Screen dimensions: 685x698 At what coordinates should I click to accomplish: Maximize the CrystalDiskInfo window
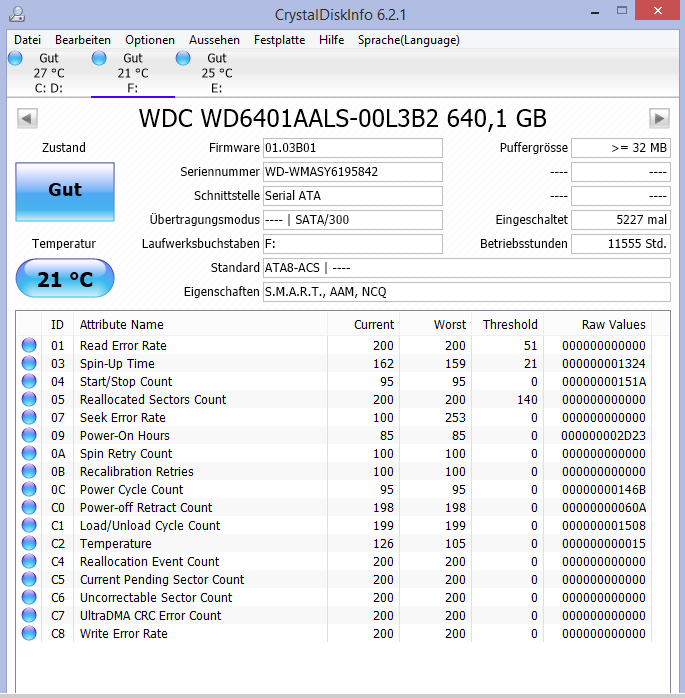[x=622, y=11]
